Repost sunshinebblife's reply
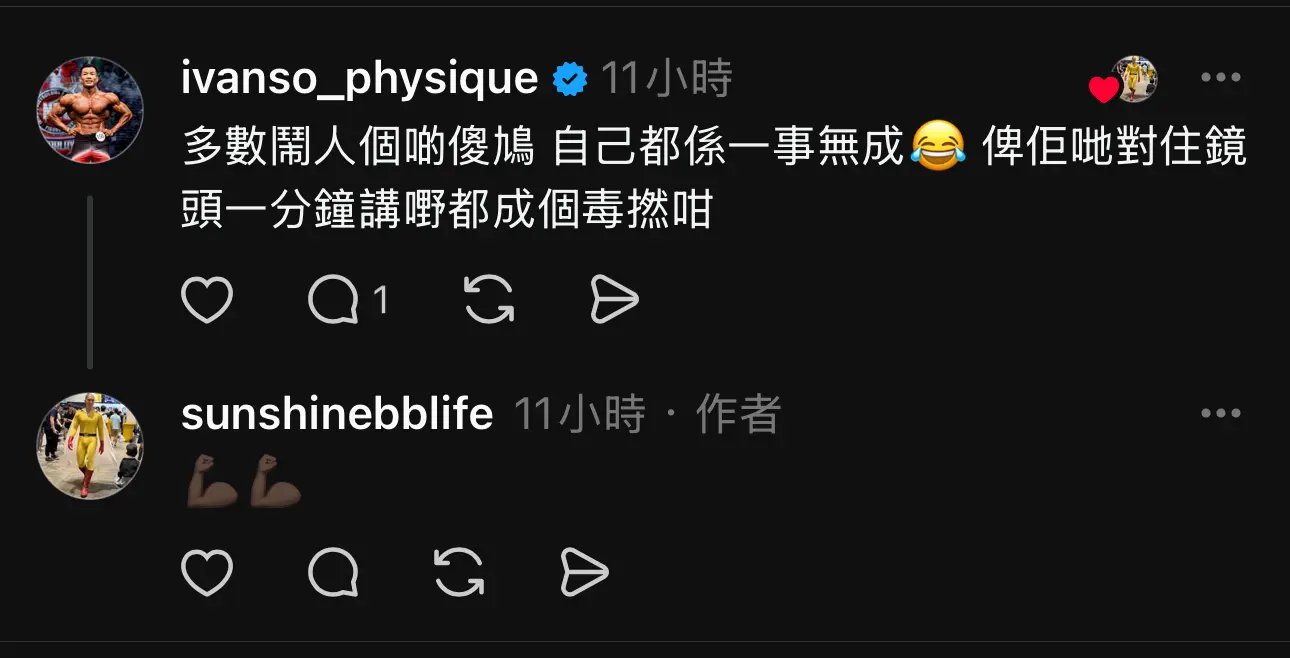This screenshot has height=658, width=1290. 459,573
